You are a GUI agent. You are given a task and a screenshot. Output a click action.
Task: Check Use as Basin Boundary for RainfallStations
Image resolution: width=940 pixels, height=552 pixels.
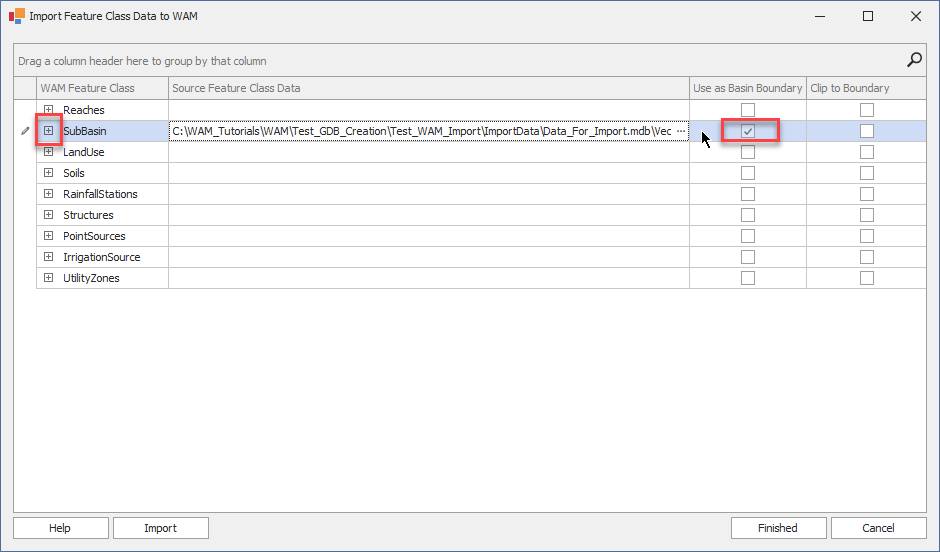pos(748,194)
